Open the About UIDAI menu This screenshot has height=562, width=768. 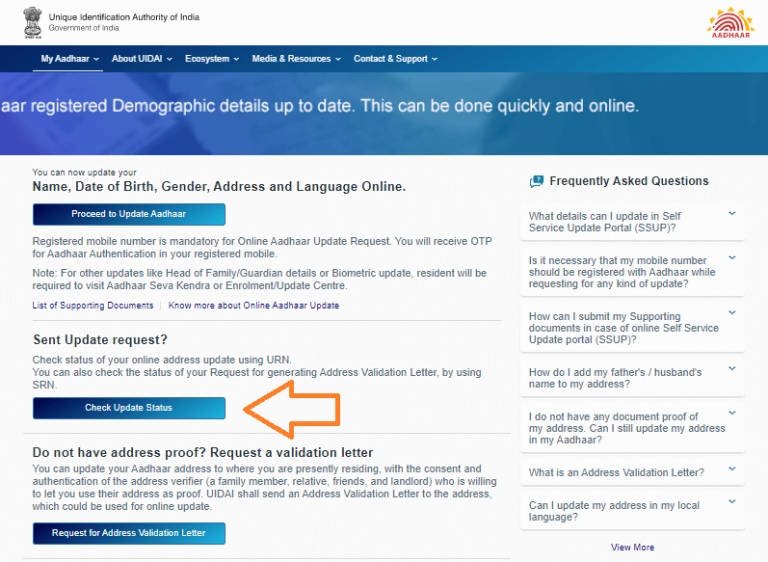[142, 59]
